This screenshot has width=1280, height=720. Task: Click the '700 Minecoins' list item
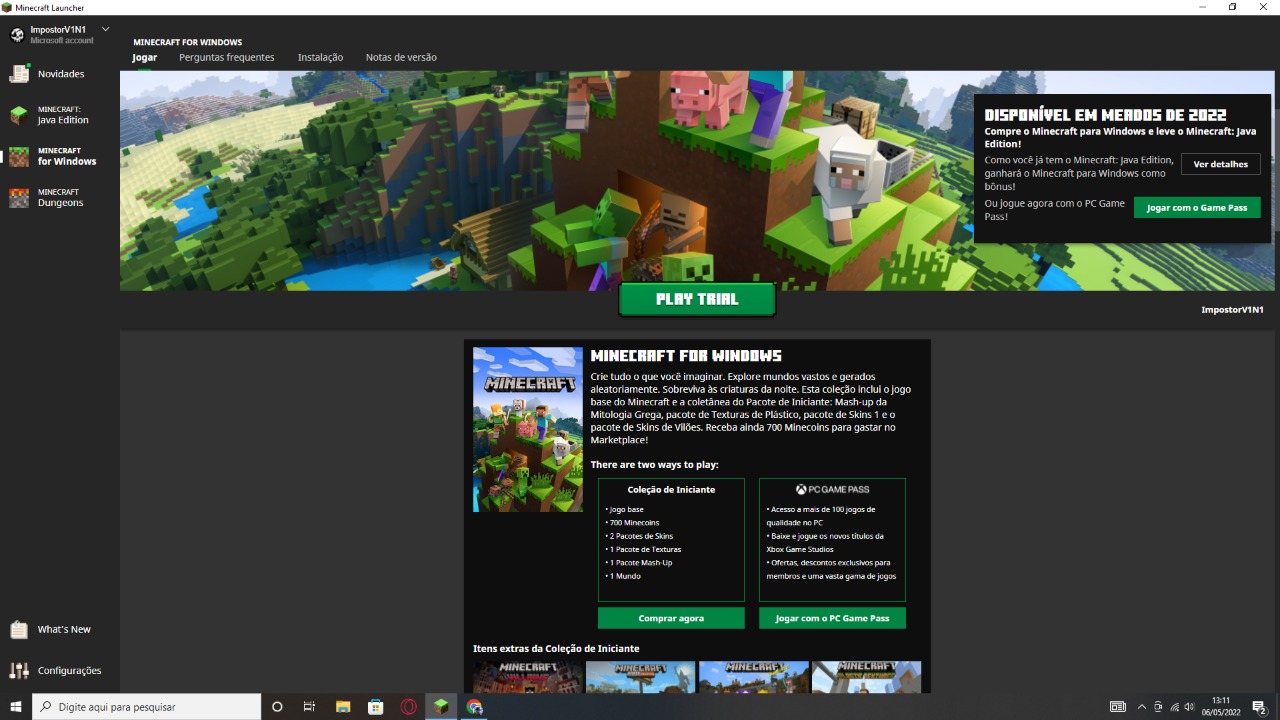coord(633,523)
